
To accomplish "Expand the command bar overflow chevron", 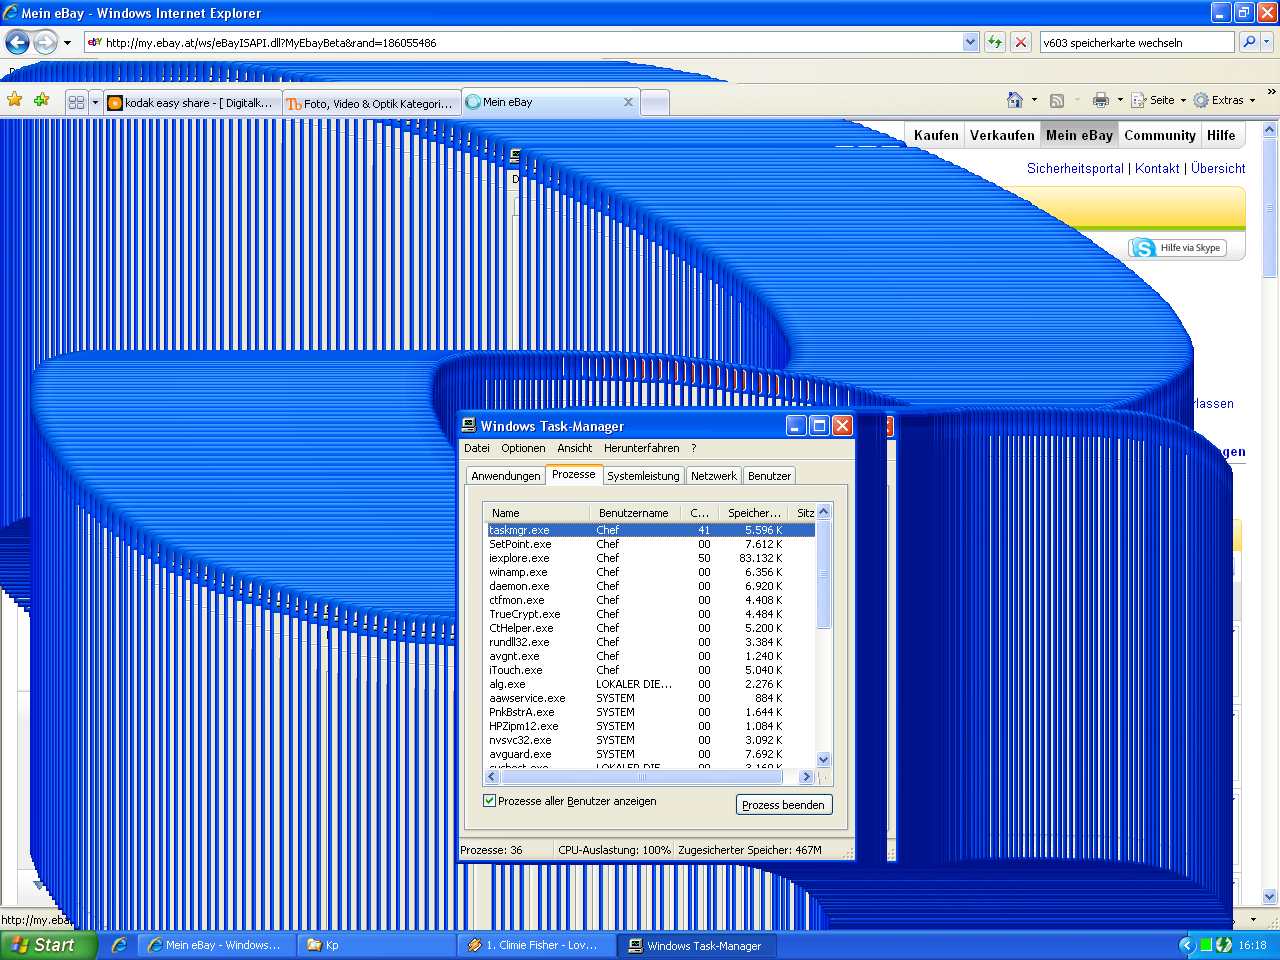I will (x=1271, y=92).
